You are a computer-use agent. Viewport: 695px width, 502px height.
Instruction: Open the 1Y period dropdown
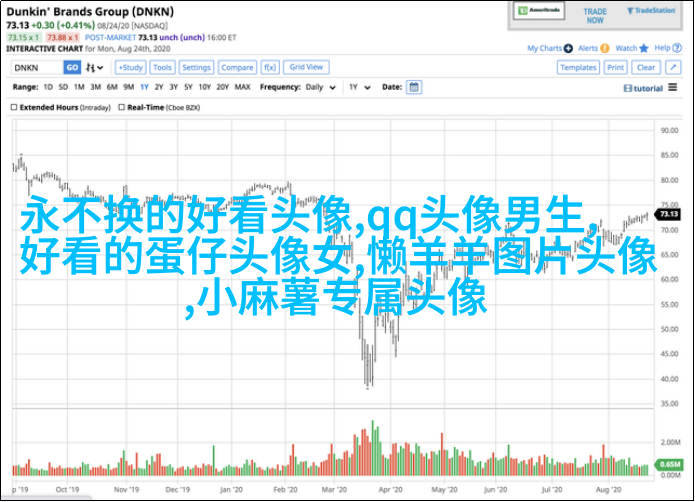[359, 87]
